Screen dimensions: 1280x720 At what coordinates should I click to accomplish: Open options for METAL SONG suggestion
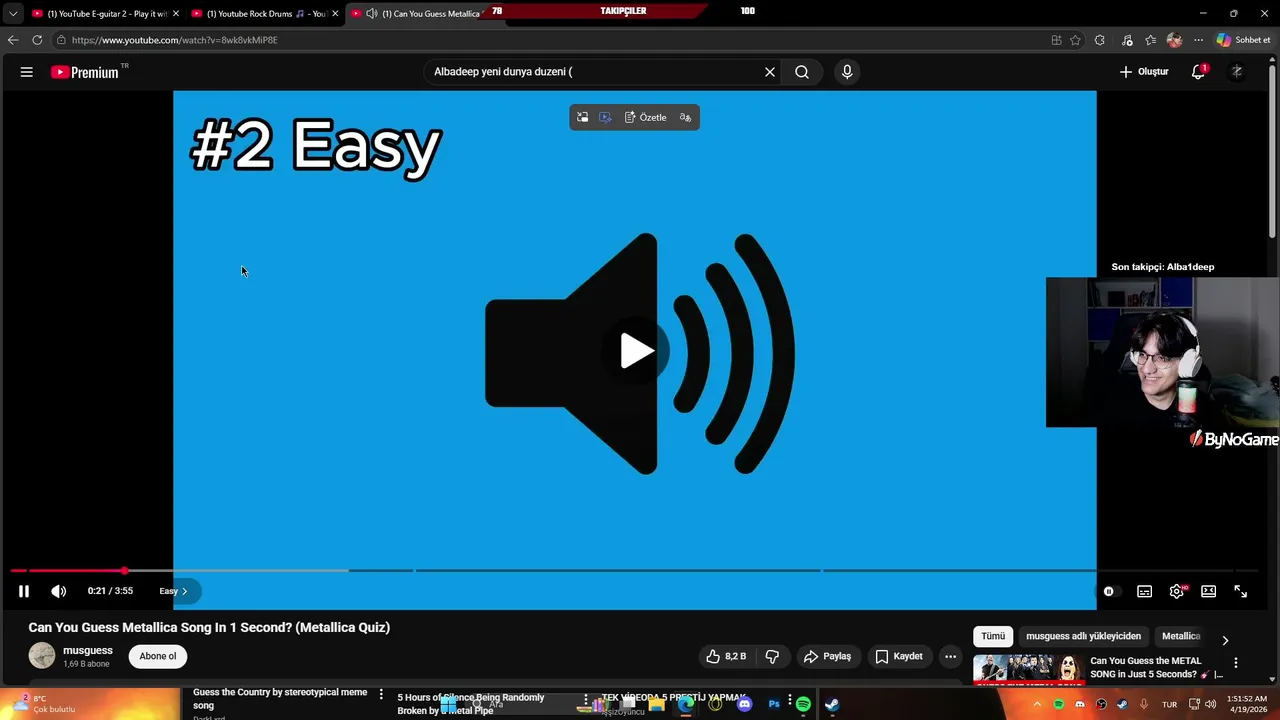tap(1236, 662)
